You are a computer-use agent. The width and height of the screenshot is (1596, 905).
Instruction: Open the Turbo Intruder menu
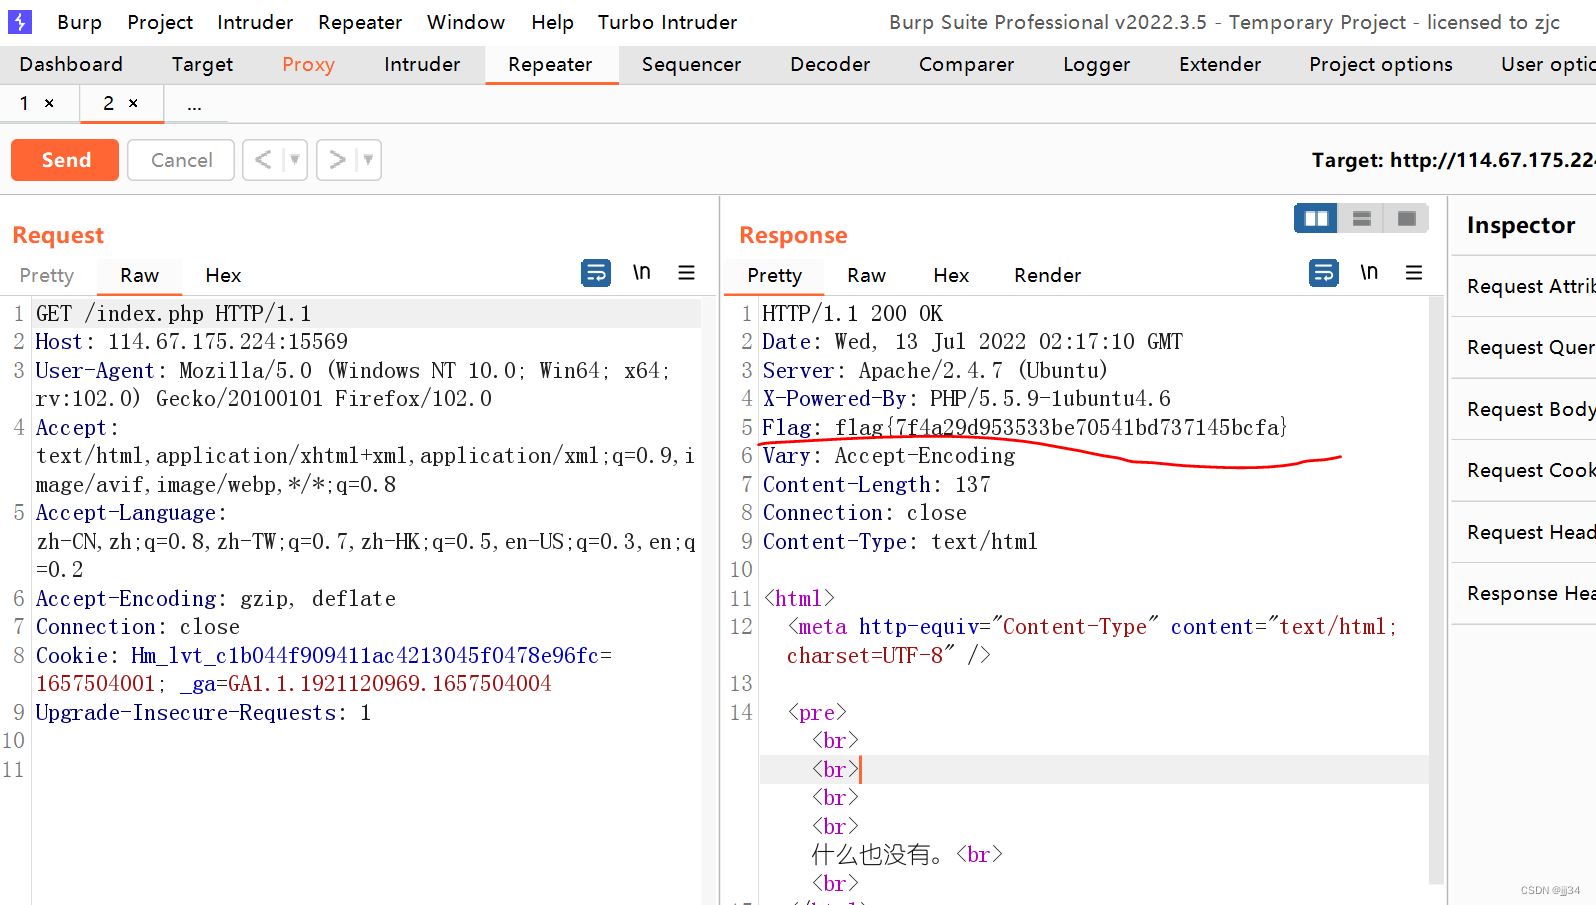click(667, 22)
